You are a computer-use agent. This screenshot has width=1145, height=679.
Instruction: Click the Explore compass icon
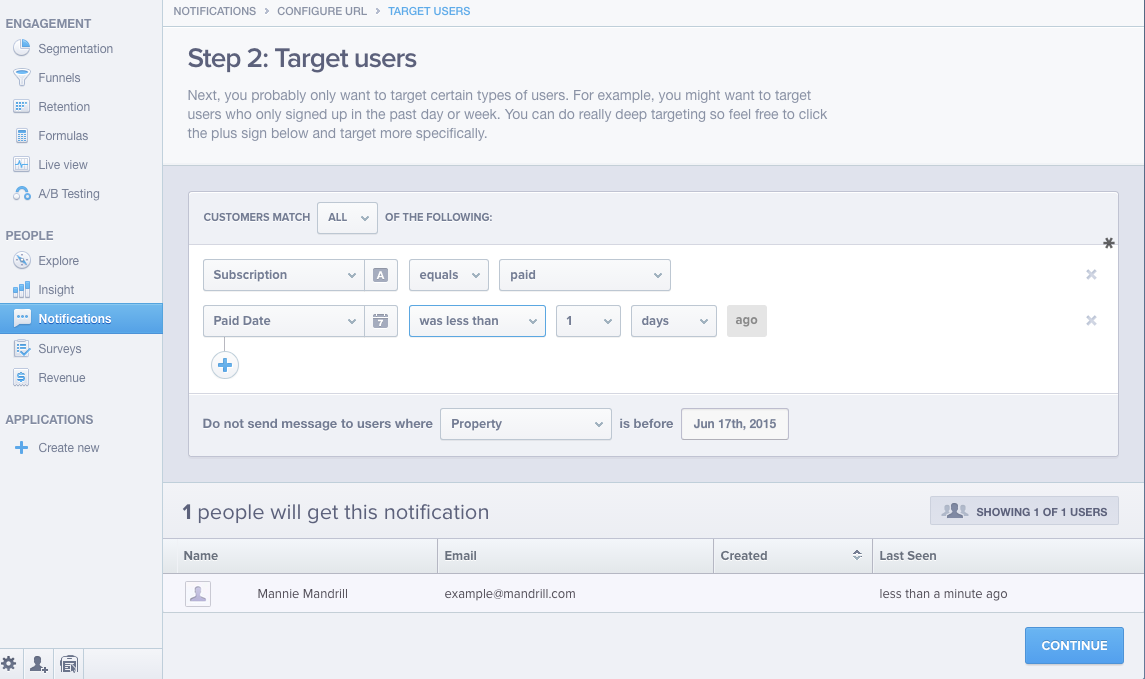point(22,260)
